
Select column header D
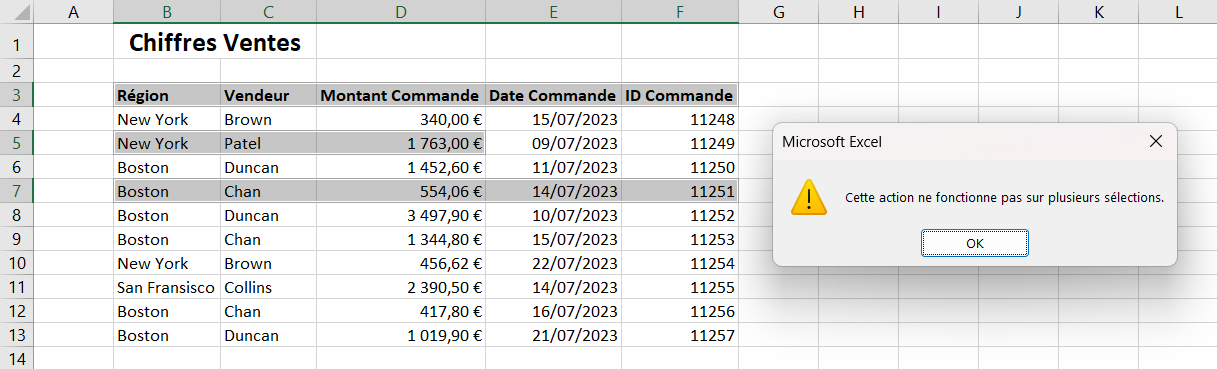click(x=401, y=12)
